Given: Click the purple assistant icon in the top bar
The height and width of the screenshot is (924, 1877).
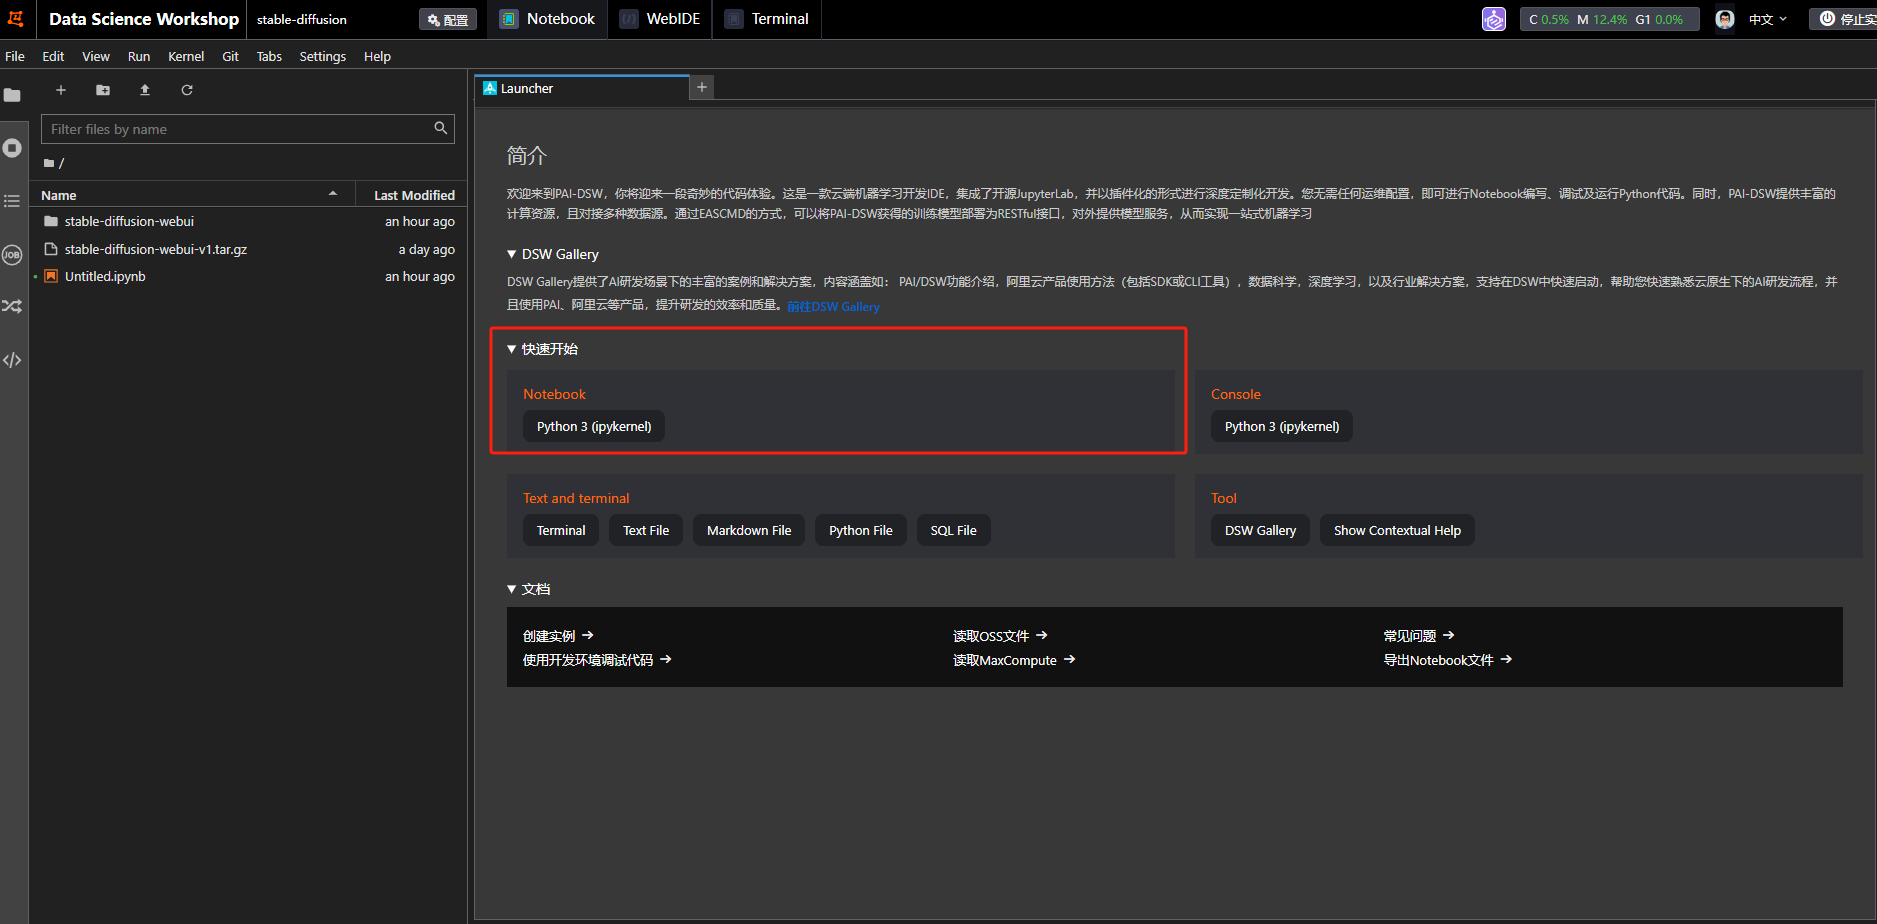Looking at the screenshot, I should tap(1494, 19).
